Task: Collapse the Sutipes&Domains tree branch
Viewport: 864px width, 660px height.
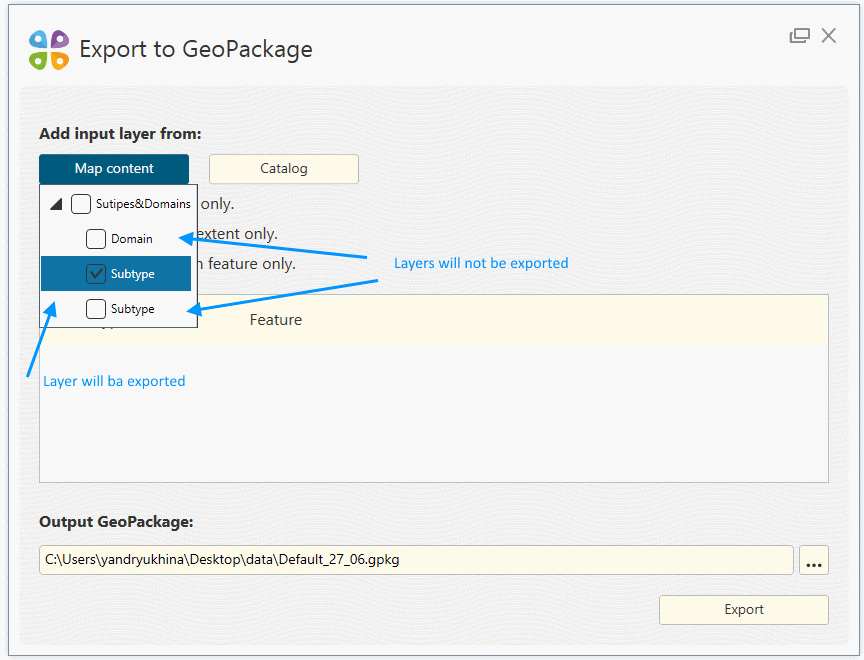Action: 57,203
